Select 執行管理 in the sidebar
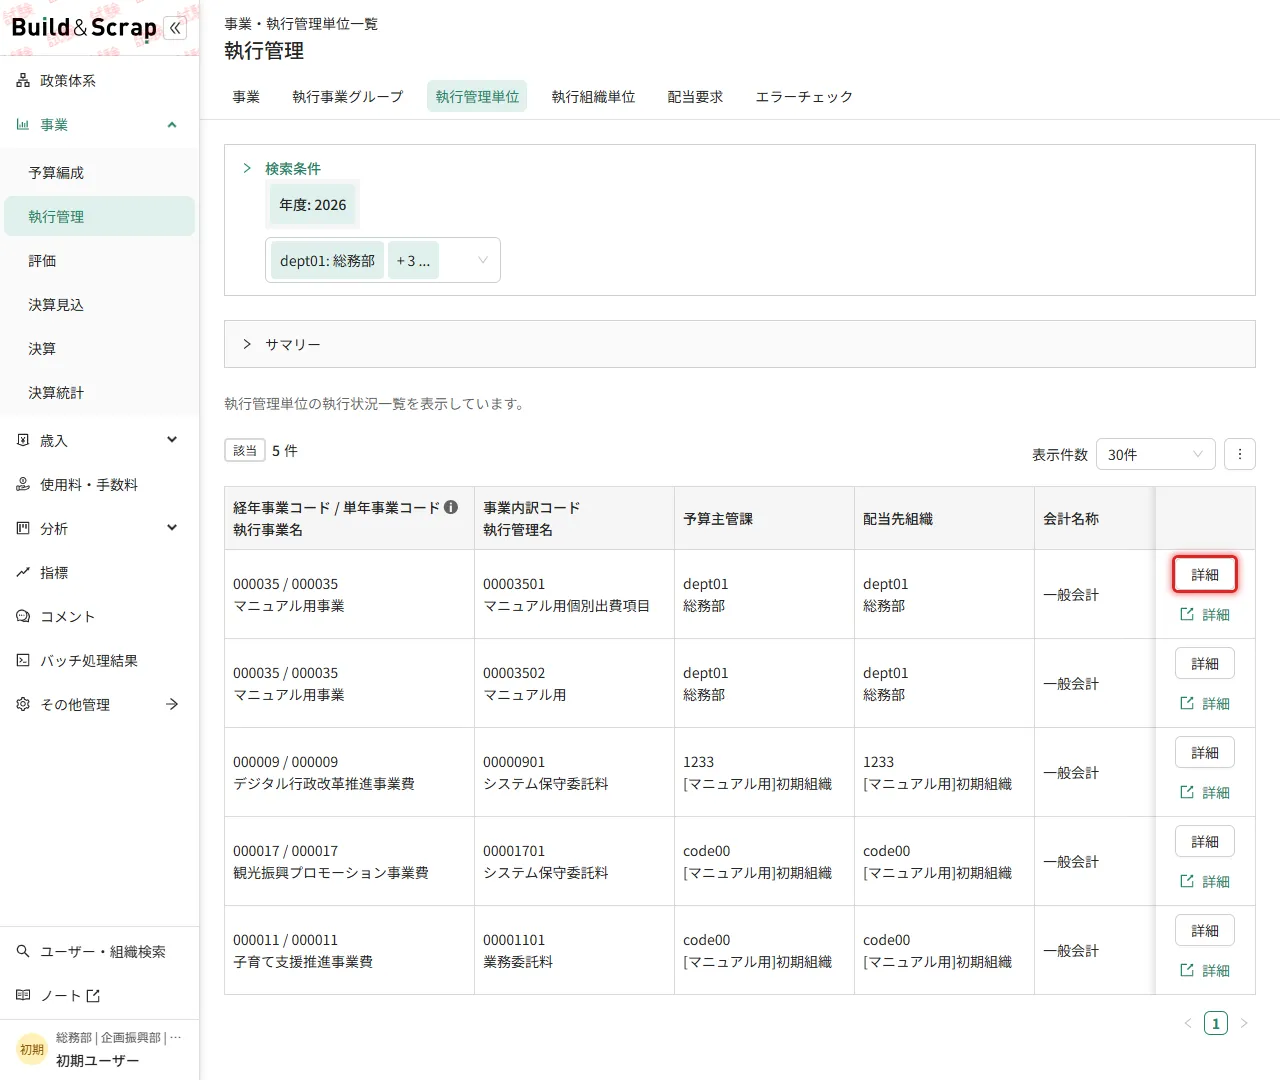Viewport: 1280px width, 1080px height. click(x=99, y=217)
